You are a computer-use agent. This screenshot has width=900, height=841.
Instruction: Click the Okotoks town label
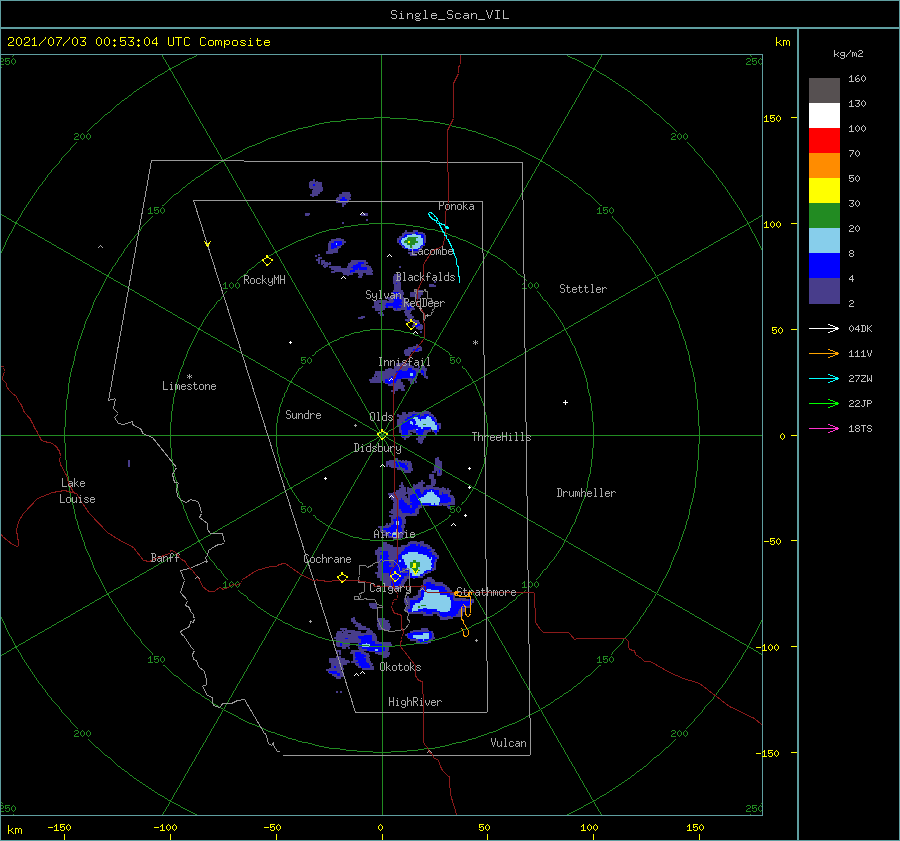click(400, 667)
